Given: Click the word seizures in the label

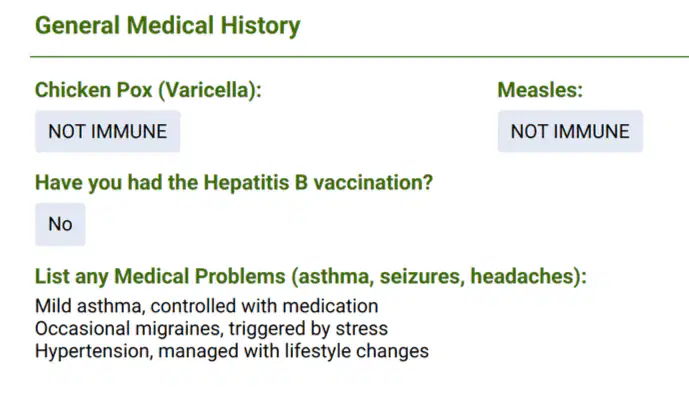Looking at the screenshot, I should click(421, 276).
